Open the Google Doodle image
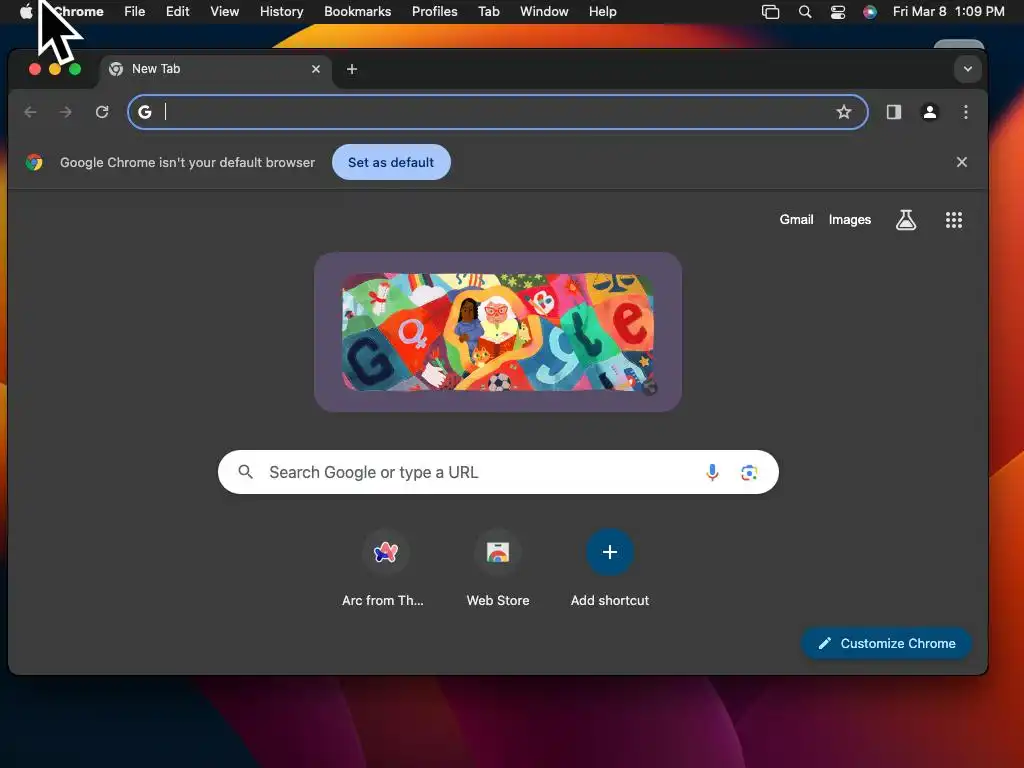 (498, 332)
